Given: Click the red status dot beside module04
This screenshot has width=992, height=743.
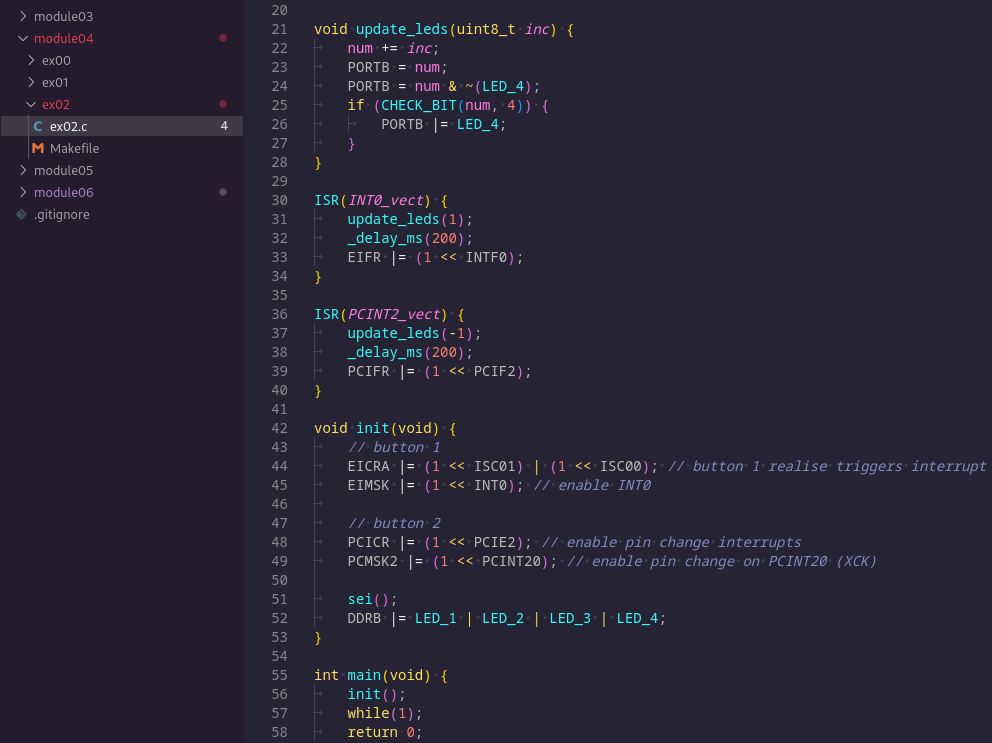Looking at the screenshot, I should coord(223,38).
